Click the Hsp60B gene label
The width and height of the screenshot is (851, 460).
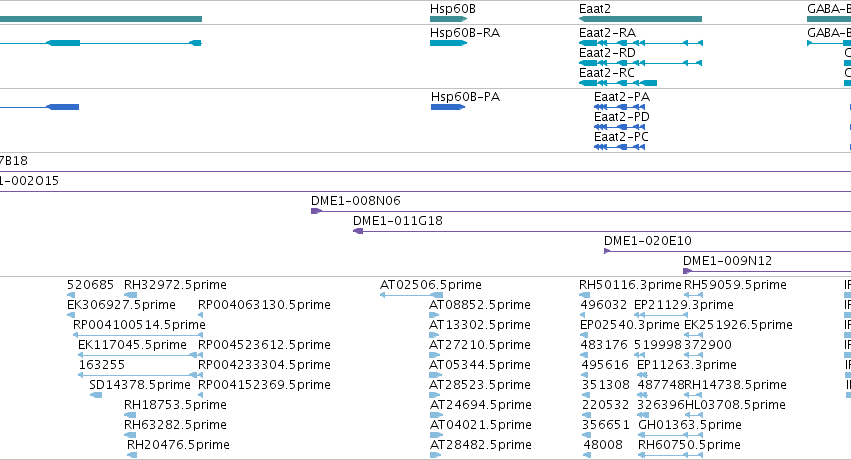(x=453, y=9)
